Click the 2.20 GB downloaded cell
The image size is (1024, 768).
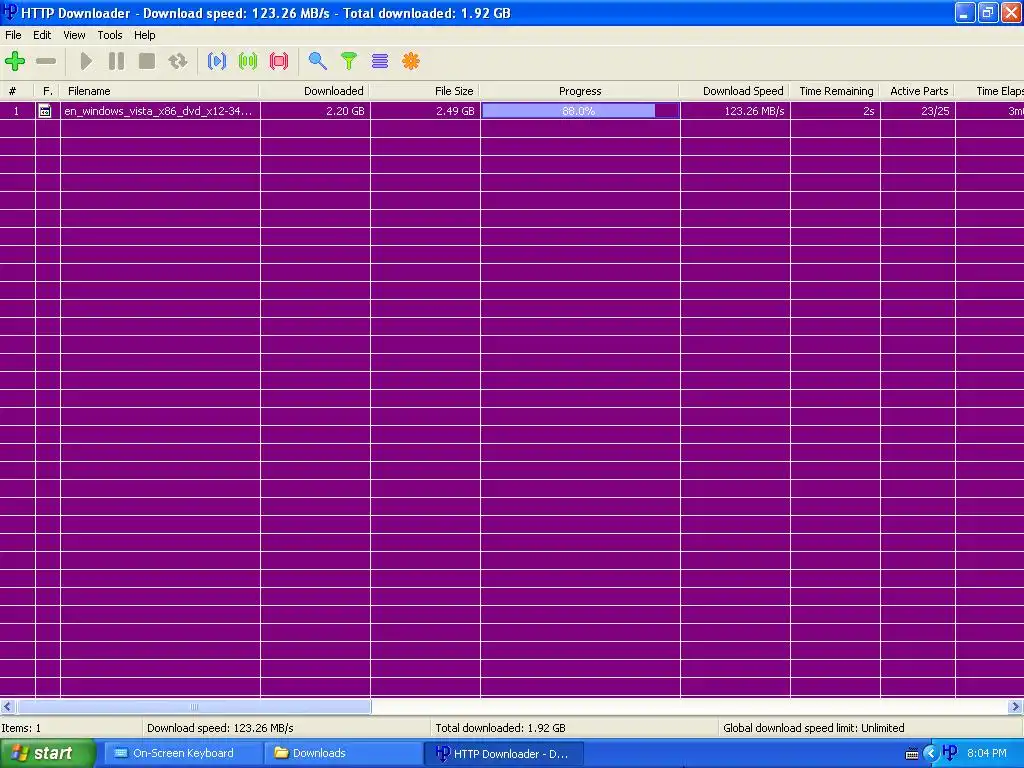tap(315, 111)
